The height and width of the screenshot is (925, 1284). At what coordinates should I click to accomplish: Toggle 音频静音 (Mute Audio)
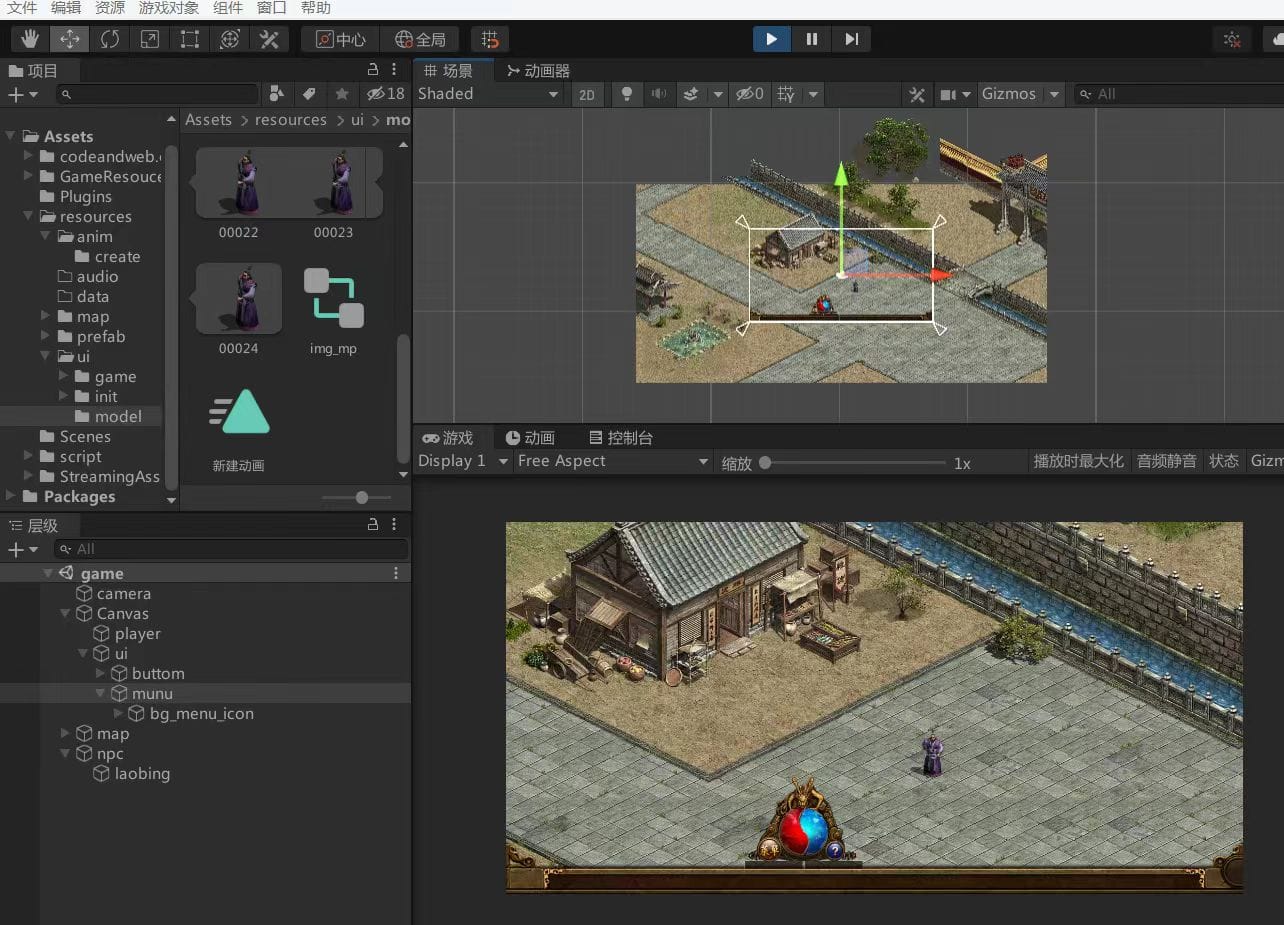(1166, 461)
